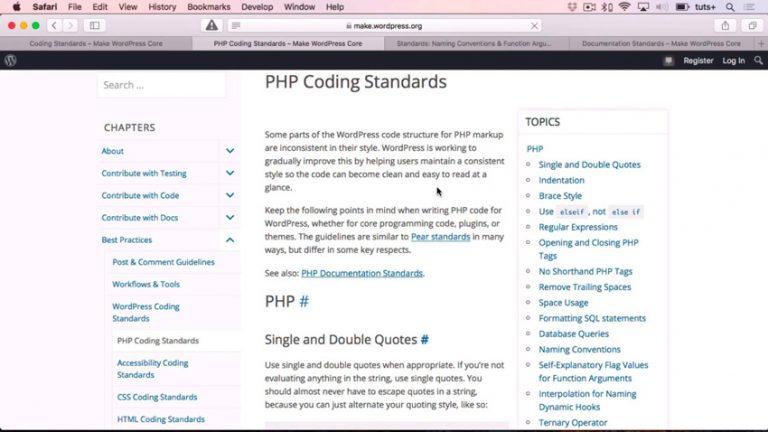768x432 pixels.
Task: Open the Share button in Safari toolbar
Action: [725, 25]
